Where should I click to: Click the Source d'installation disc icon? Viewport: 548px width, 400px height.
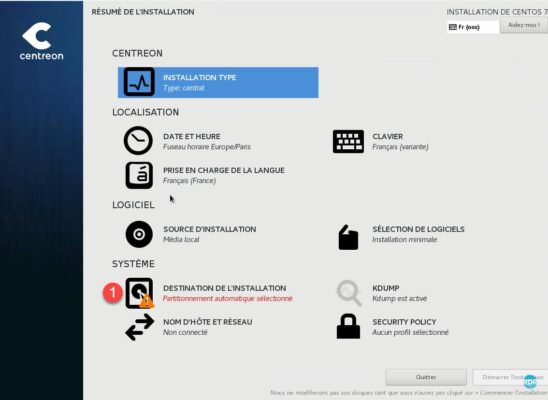coord(139,234)
